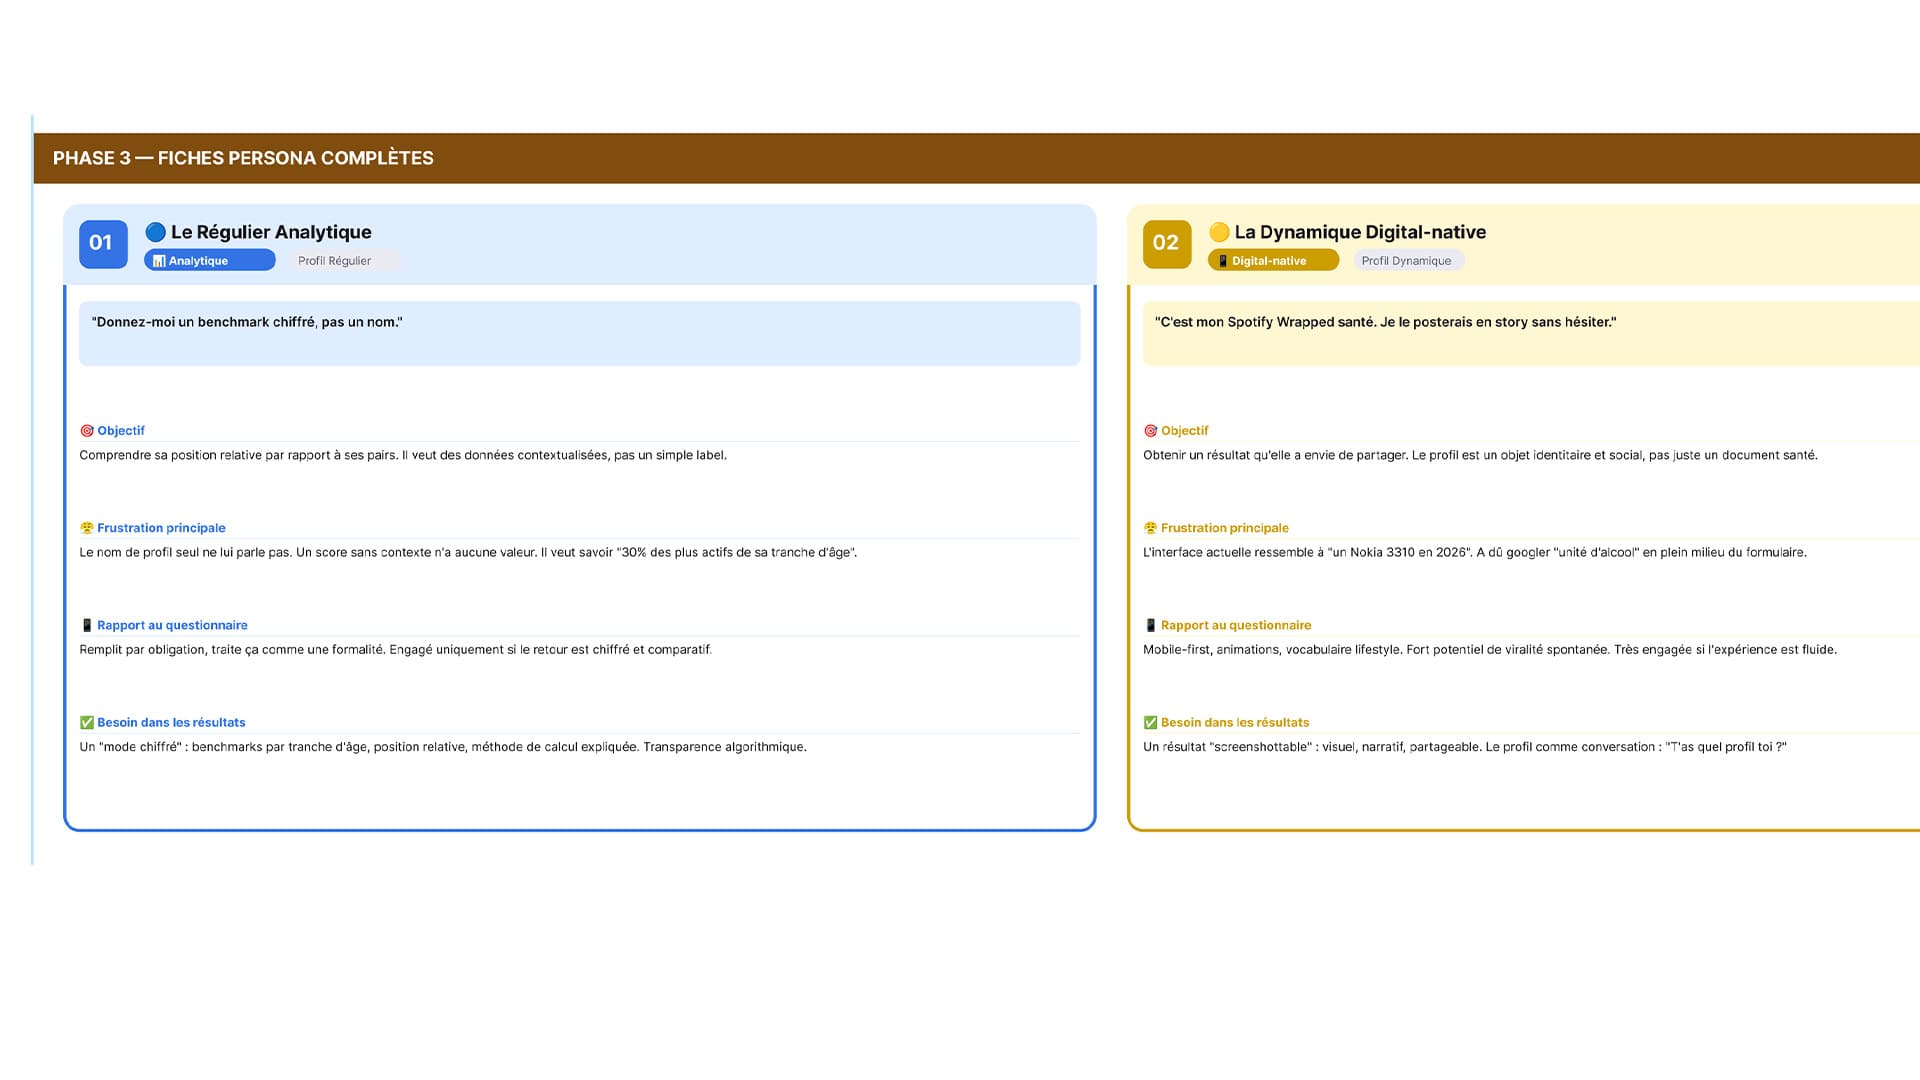Click the Le Régulier Analytique title
Image resolution: width=1920 pixels, height=1080 pixels.
271,232
